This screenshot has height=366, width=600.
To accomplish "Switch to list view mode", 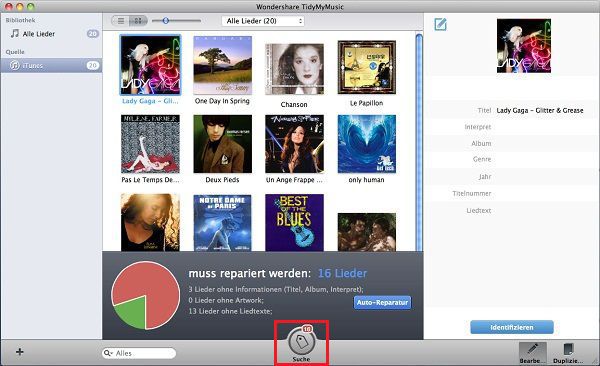I will [x=121, y=21].
